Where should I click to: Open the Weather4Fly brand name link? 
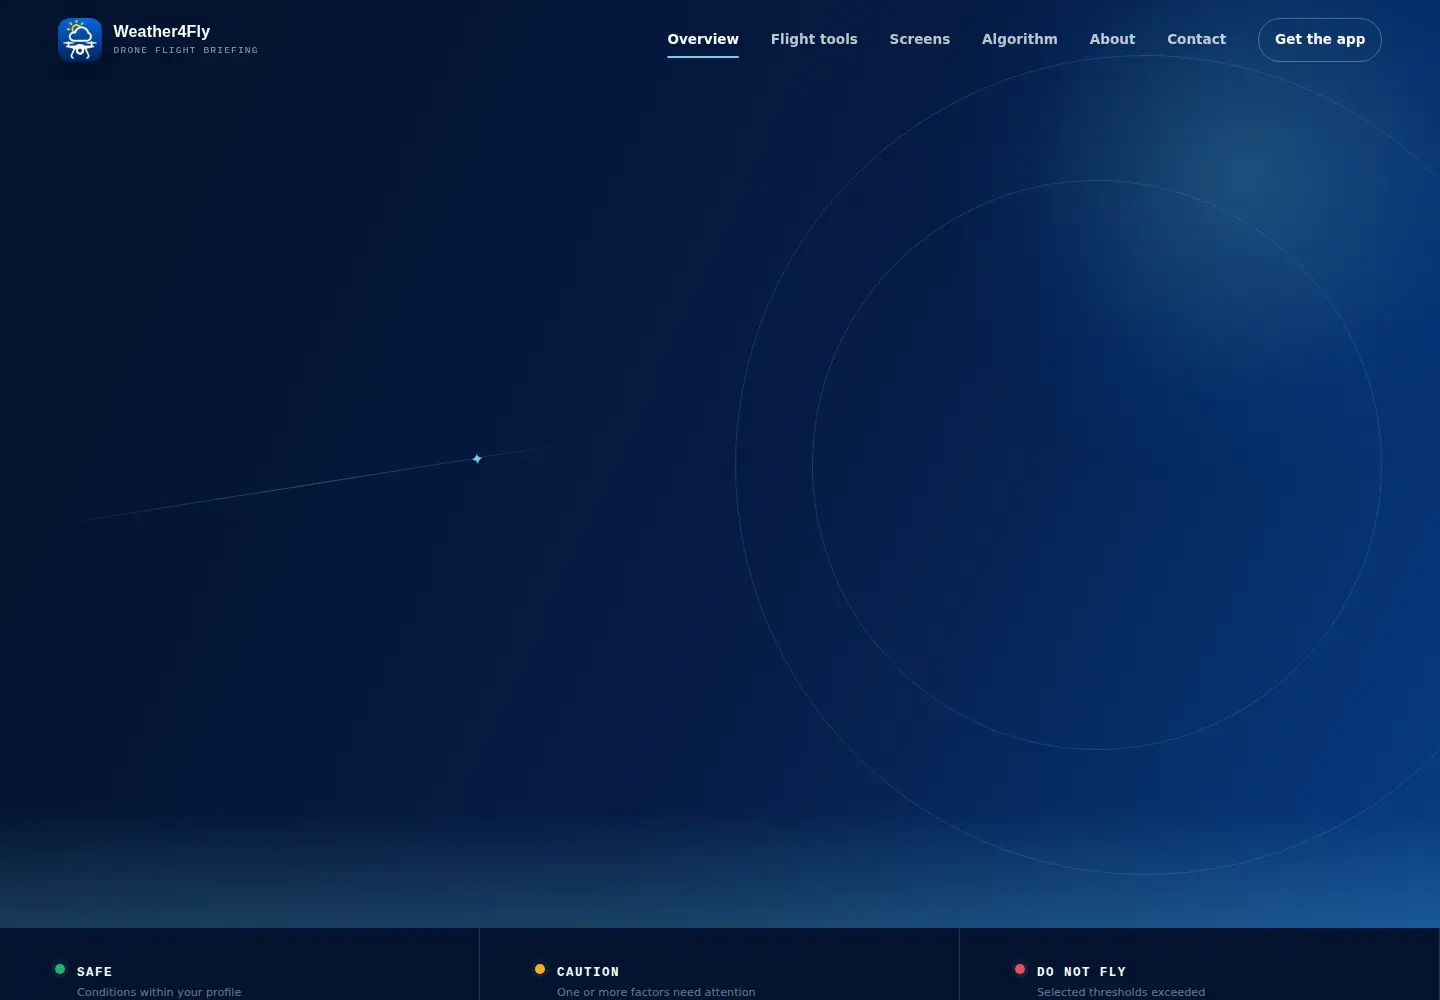click(161, 32)
